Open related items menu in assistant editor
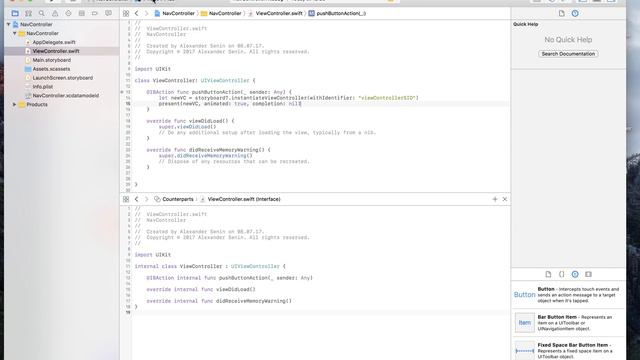Screen dimensions: 640x360 pyautogui.click(x=126, y=199)
